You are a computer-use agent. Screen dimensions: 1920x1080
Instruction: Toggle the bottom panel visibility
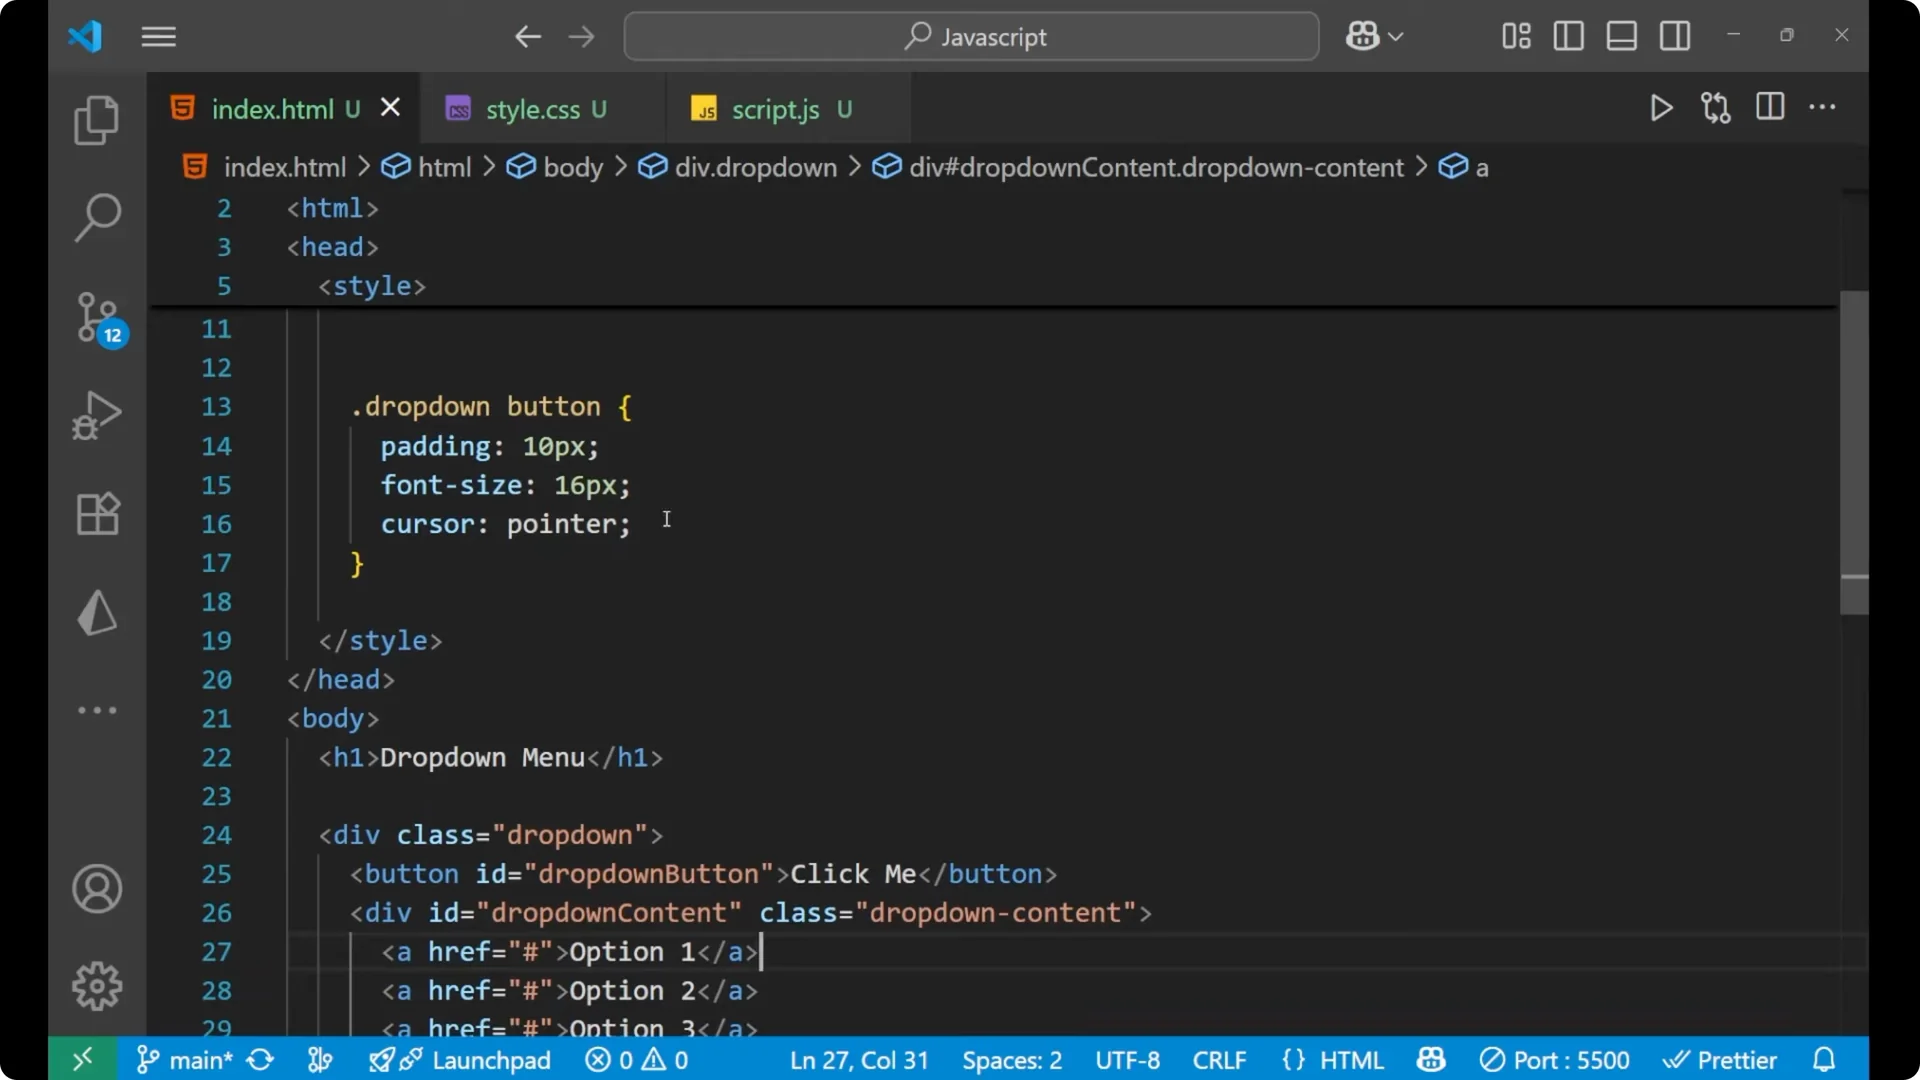[x=1621, y=36]
